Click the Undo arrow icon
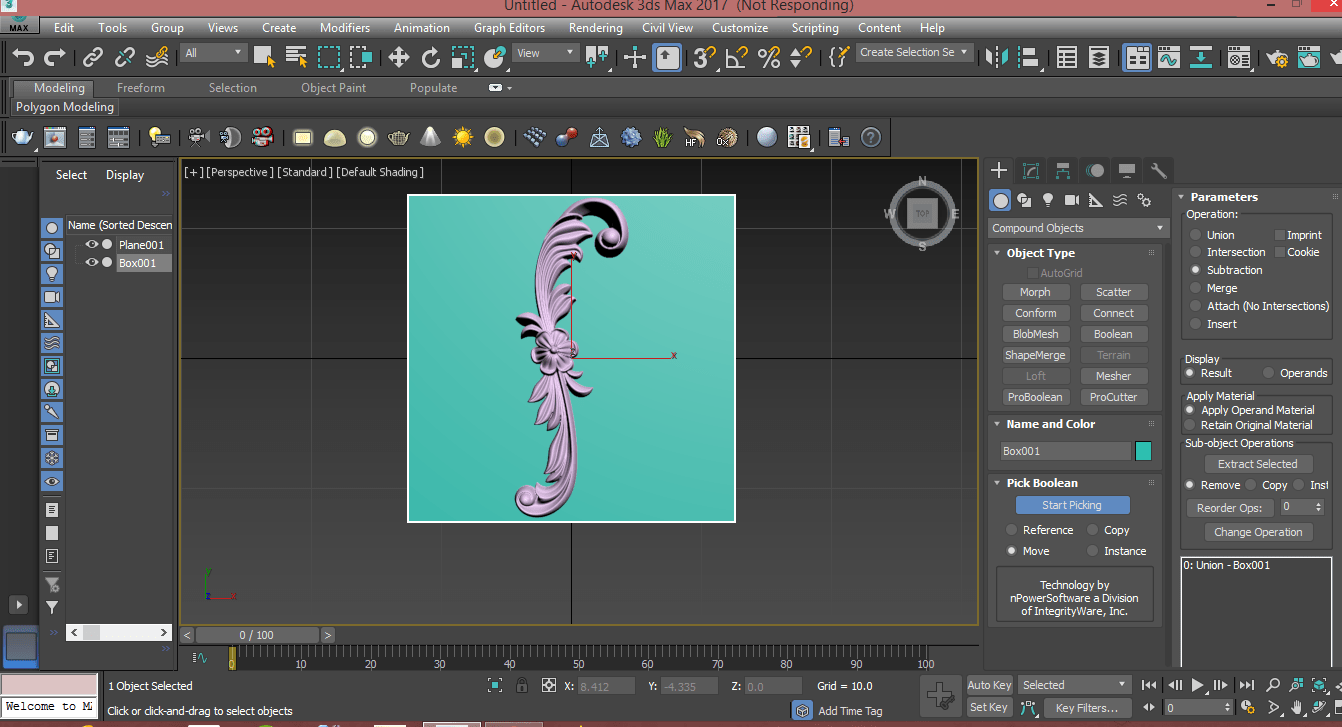Screen dimensions: 1342x727 click(x=23, y=57)
